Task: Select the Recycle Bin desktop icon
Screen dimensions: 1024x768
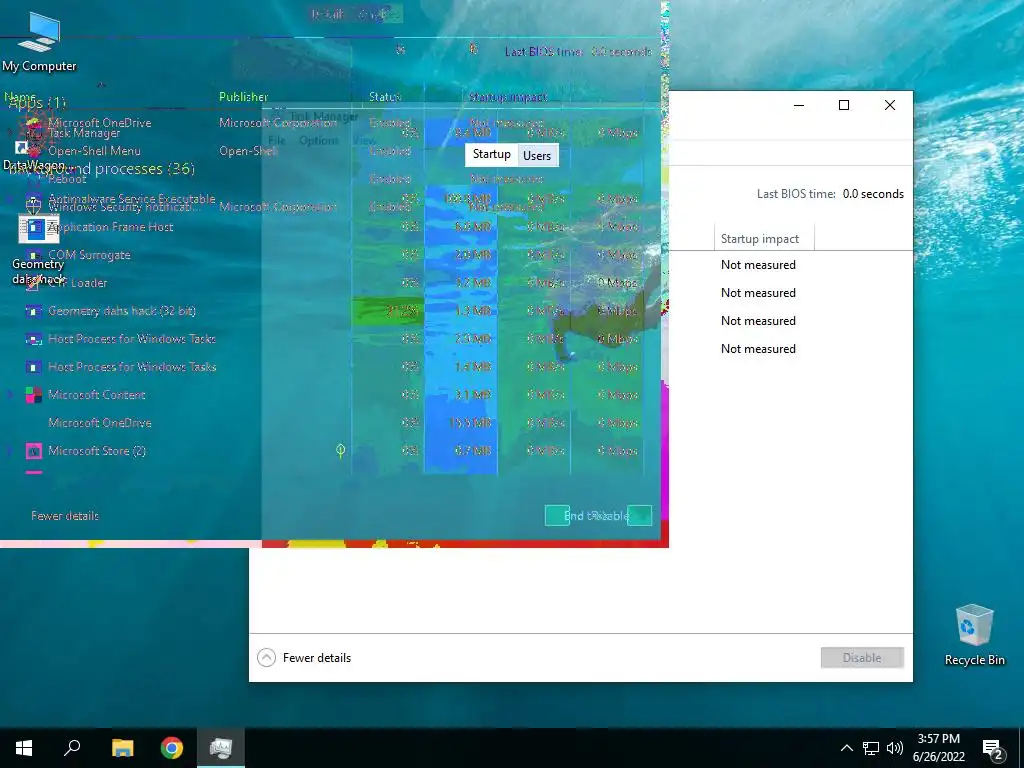Action: (x=974, y=634)
